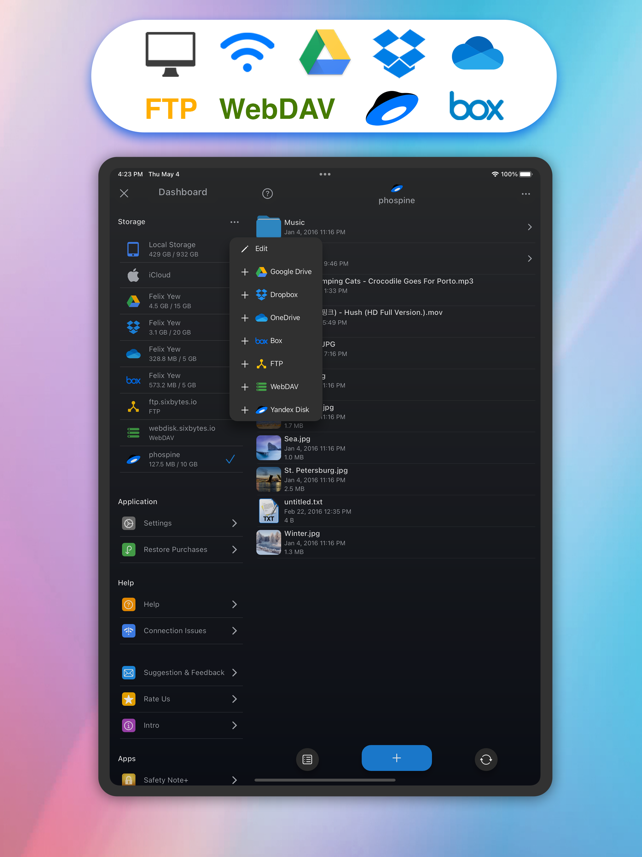Screen dimensions: 642x857
Task: Add Yandex Disk from popup menu
Action: click(x=276, y=409)
